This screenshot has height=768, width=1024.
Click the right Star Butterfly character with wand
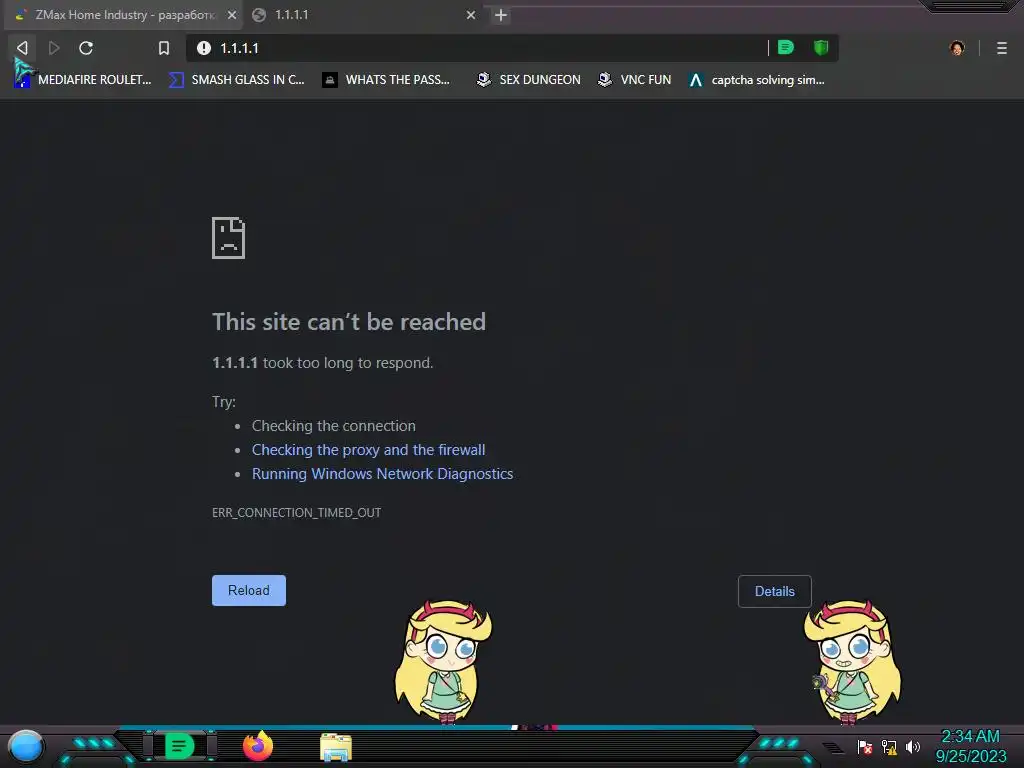pos(852,662)
